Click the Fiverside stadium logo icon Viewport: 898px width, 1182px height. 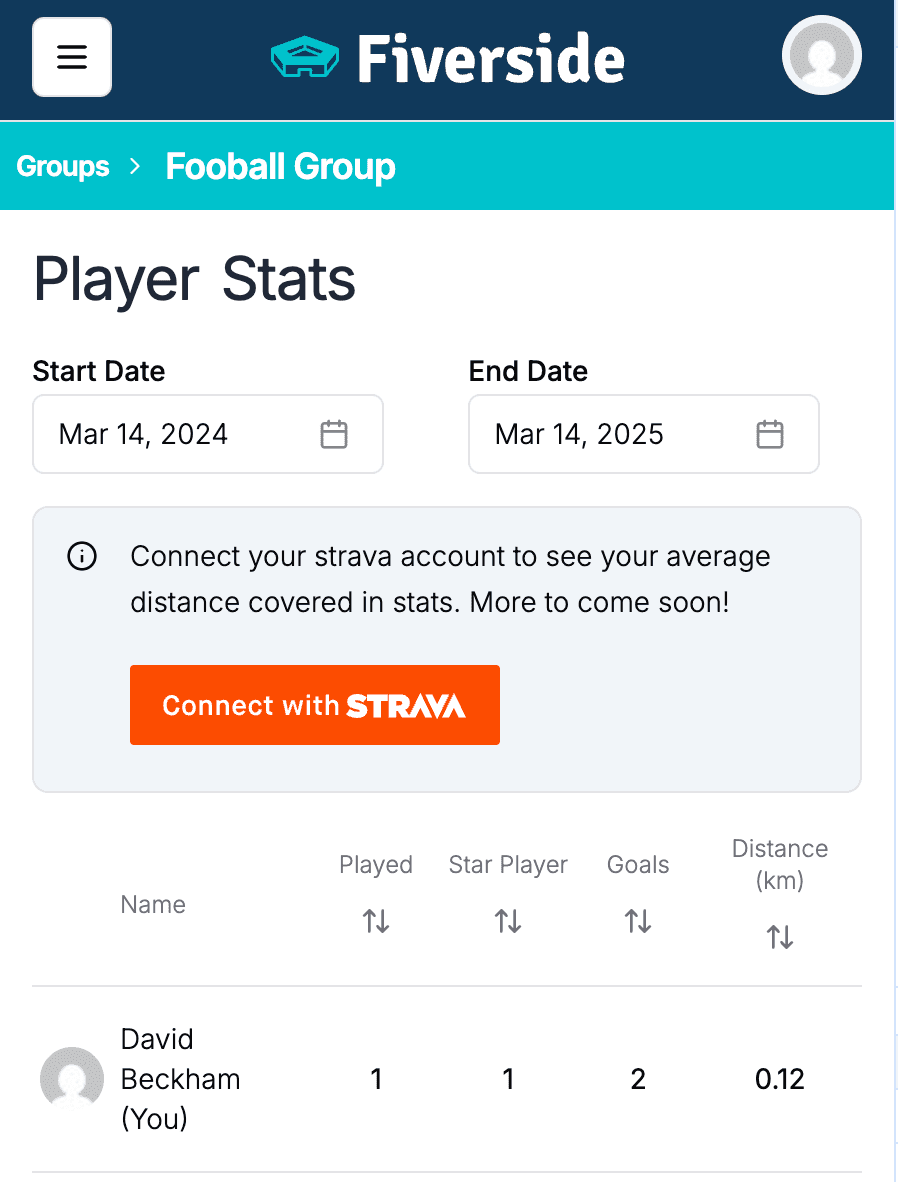[x=305, y=58]
